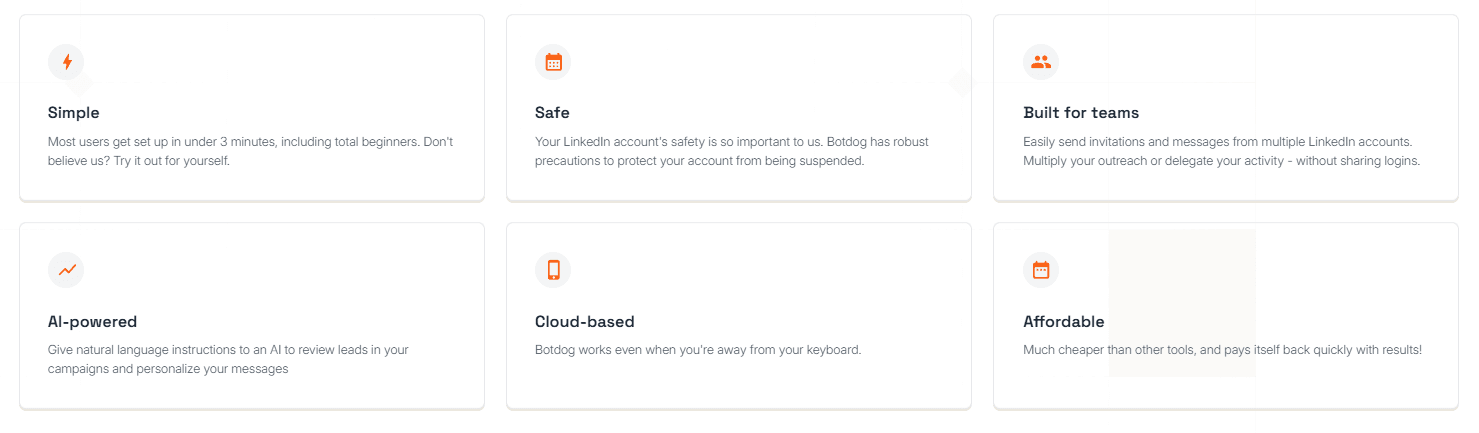Click the lightning bolt icon above Simple
This screenshot has height=433, width=1479.
click(x=66, y=62)
